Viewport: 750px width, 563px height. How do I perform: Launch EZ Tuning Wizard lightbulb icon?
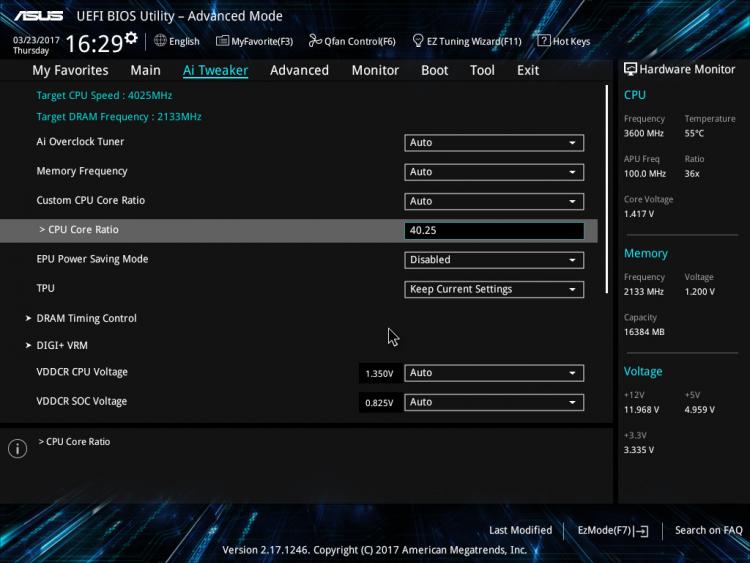[418, 41]
